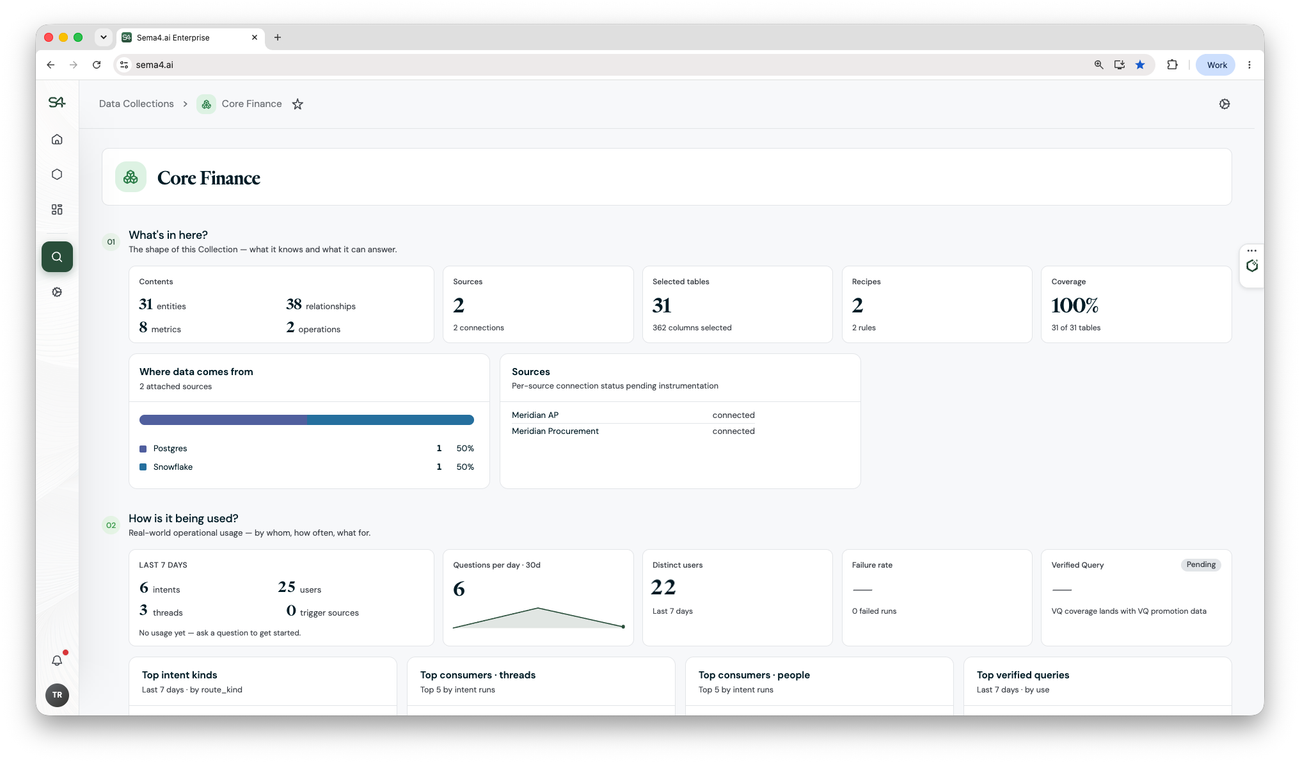The image size is (1300, 763).
Task: Open the aperture-style icon below search
Action: (x=57, y=292)
